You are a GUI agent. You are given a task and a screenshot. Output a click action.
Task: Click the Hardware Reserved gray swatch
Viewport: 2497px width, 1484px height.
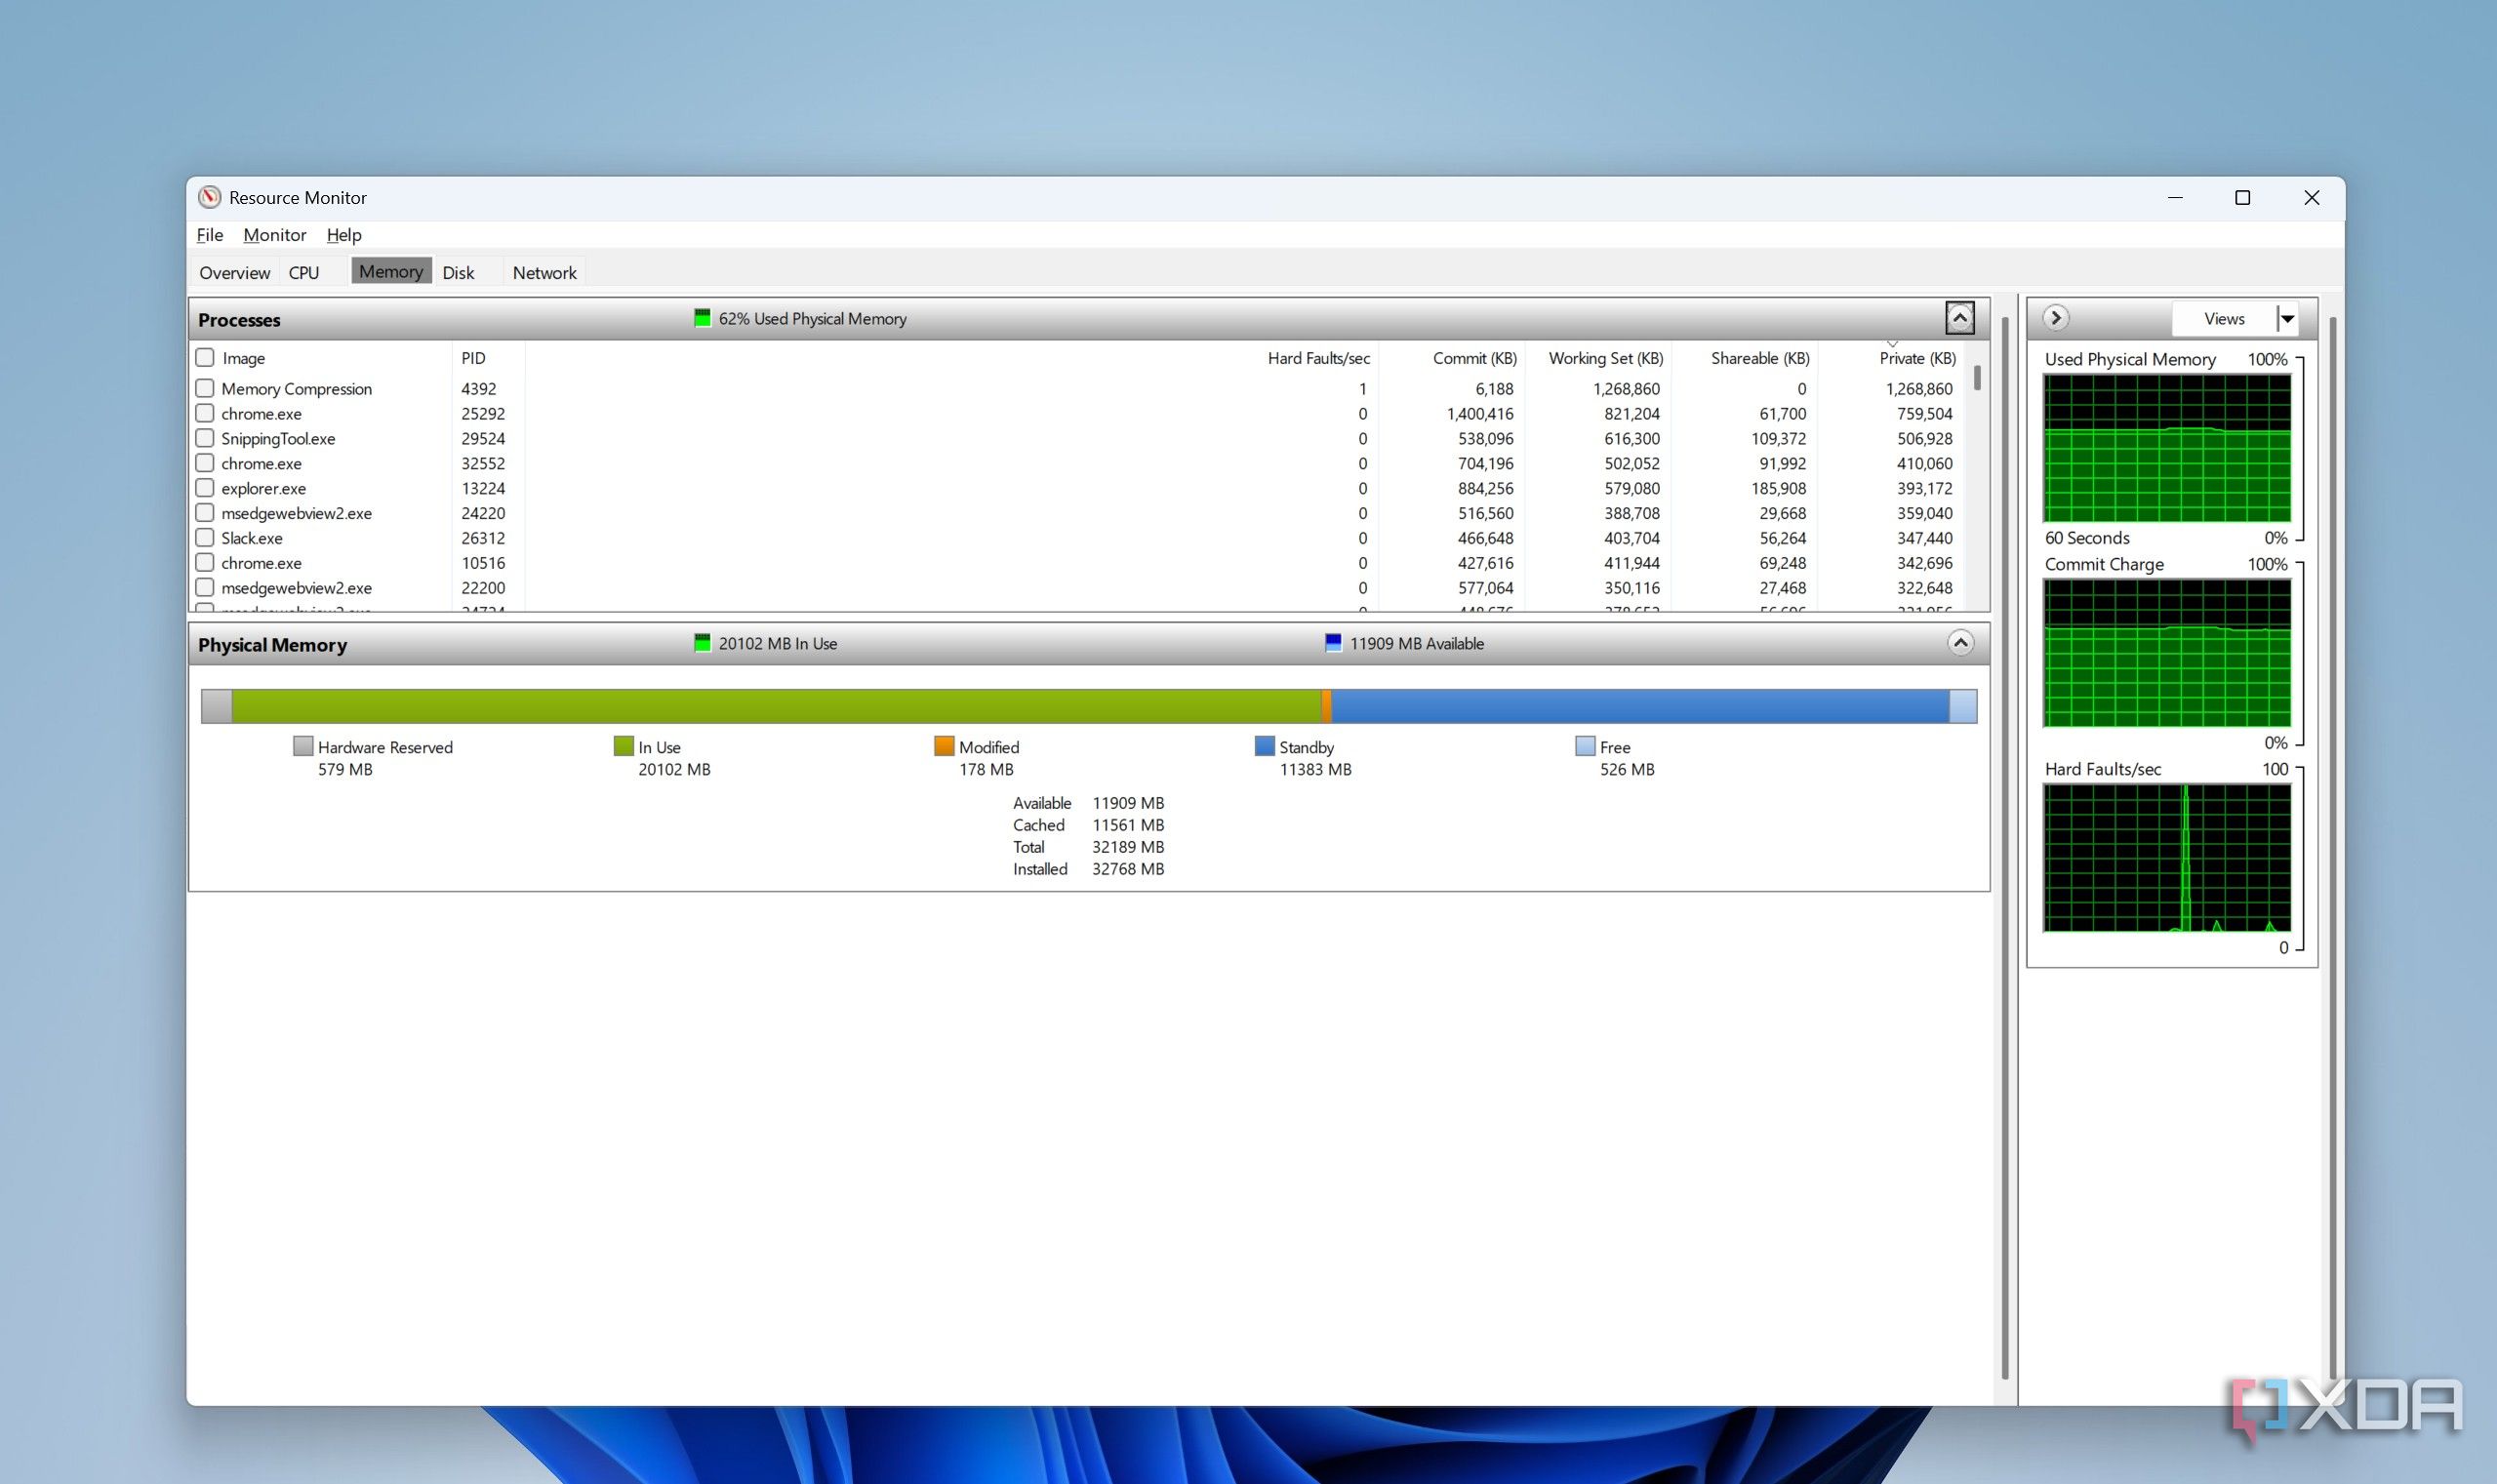click(x=303, y=746)
